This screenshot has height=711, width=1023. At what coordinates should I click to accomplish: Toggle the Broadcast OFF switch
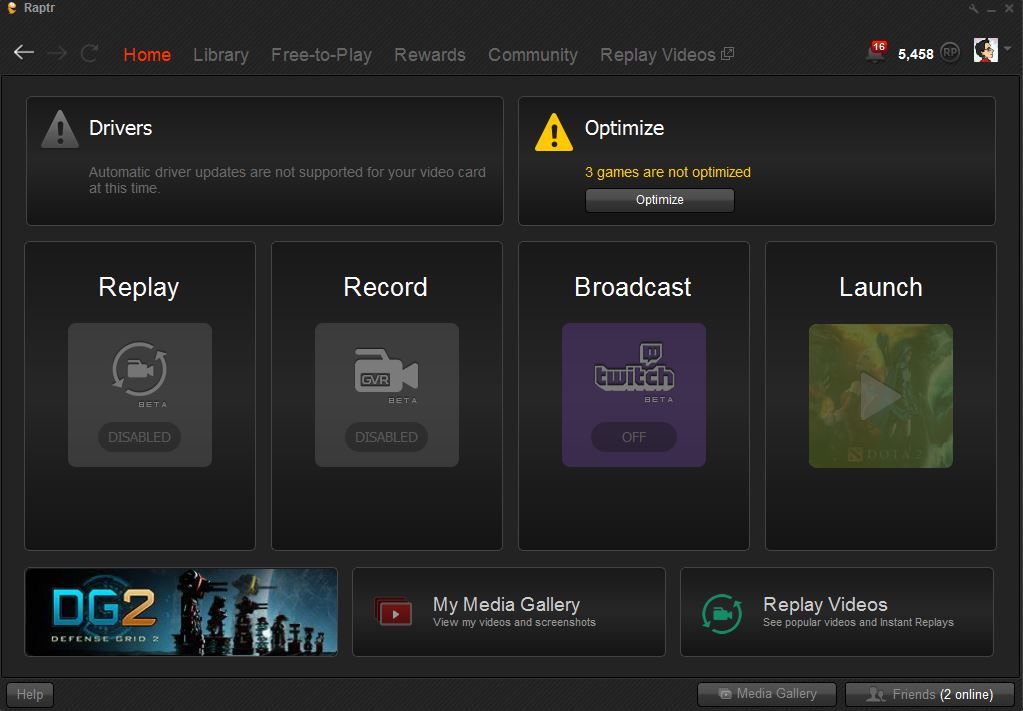tap(634, 437)
